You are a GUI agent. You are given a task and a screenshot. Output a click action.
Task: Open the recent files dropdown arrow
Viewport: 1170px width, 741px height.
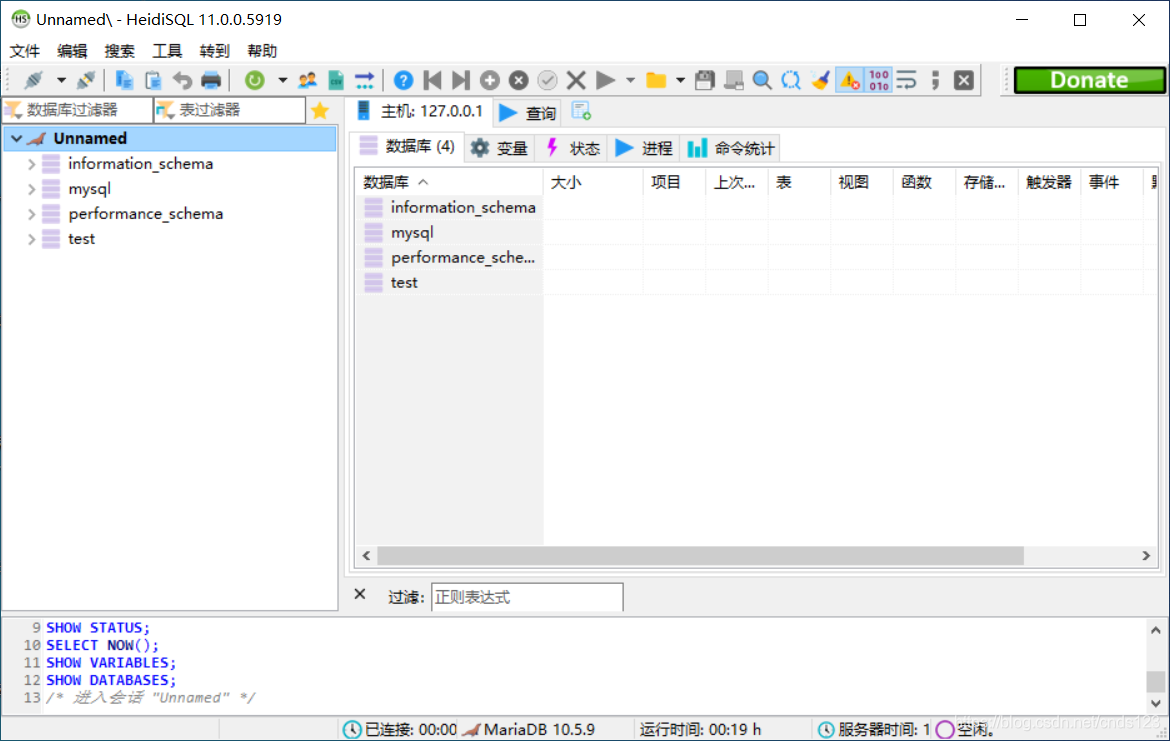click(x=681, y=80)
